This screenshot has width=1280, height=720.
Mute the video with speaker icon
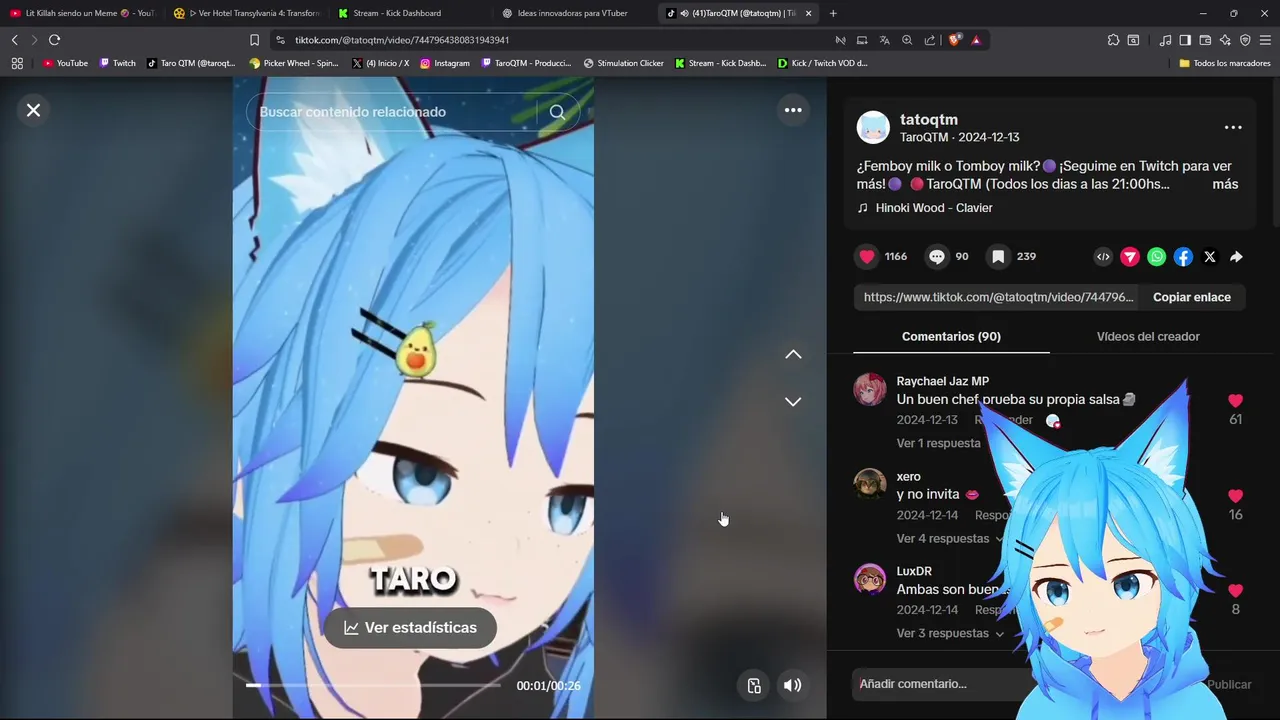tap(792, 685)
